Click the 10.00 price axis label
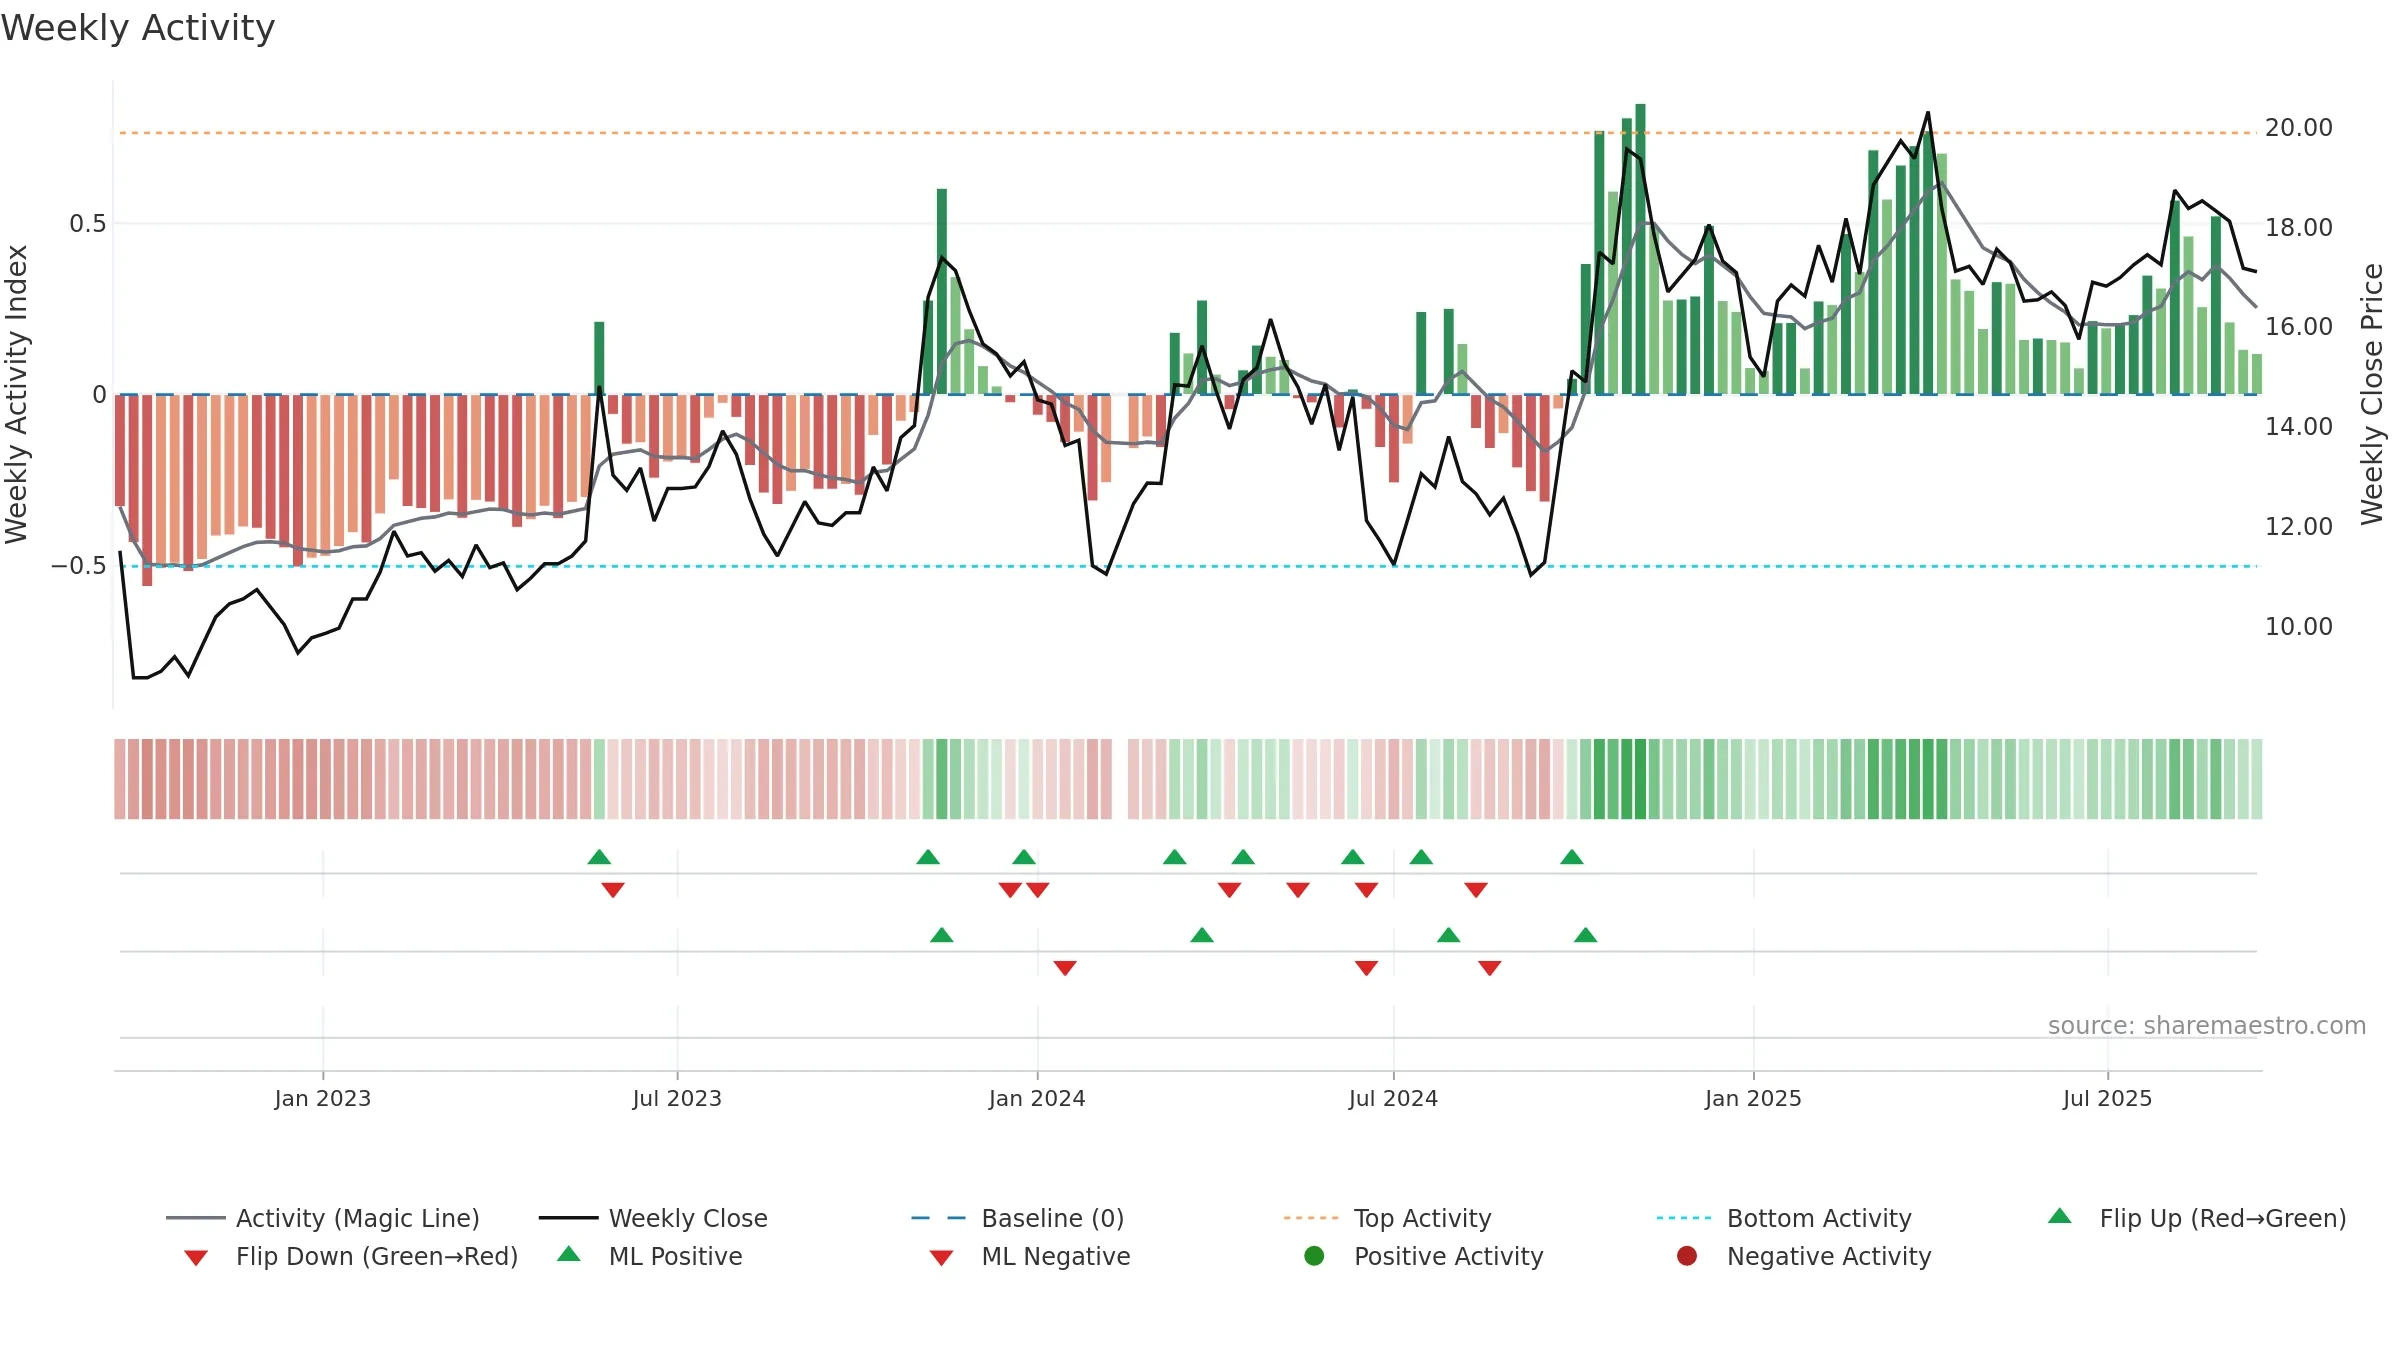This screenshot has height=1350, width=2400. tap(2298, 626)
